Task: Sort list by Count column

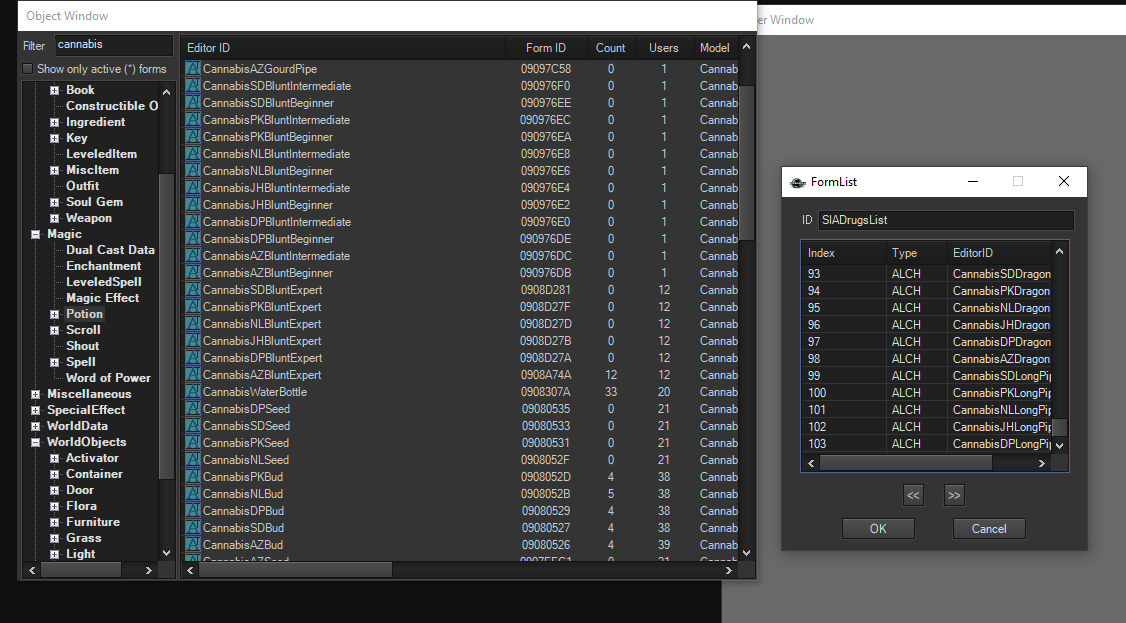Action: 610,48
